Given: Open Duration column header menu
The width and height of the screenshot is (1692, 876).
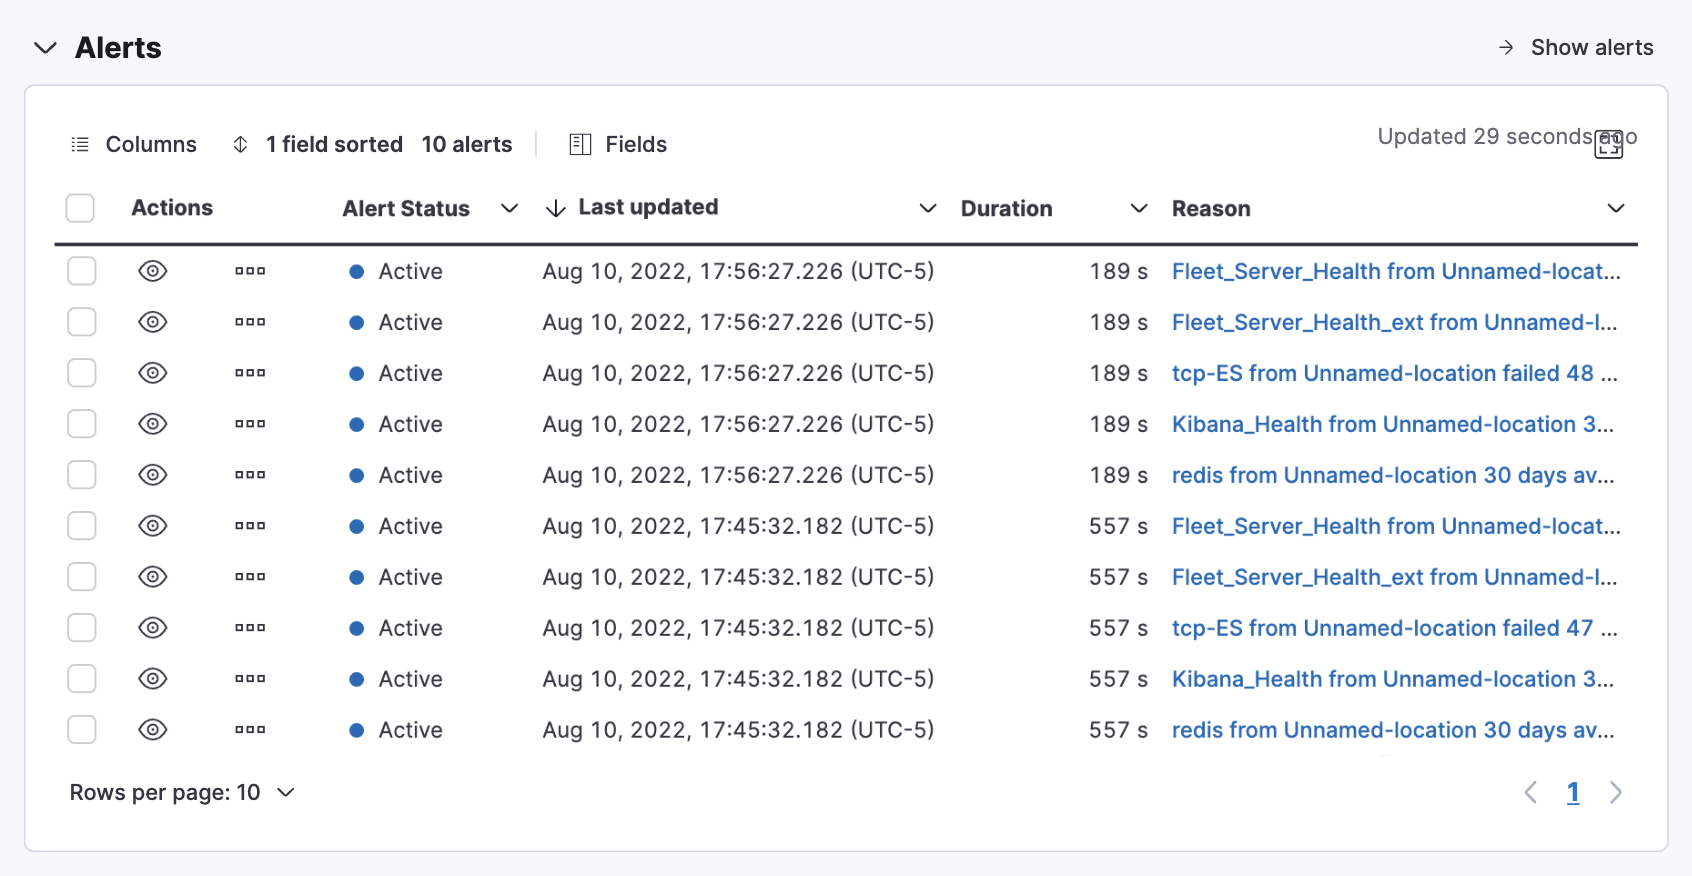Looking at the screenshot, I should pos(1138,208).
